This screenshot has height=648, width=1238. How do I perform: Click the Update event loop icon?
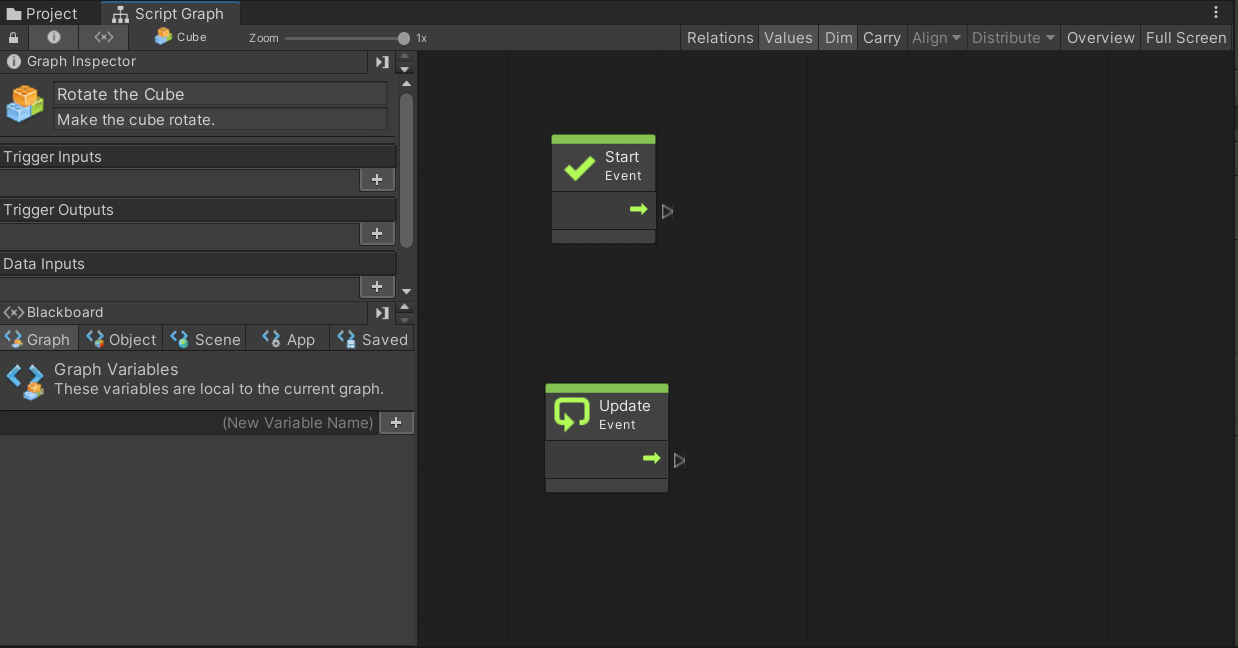pos(572,414)
